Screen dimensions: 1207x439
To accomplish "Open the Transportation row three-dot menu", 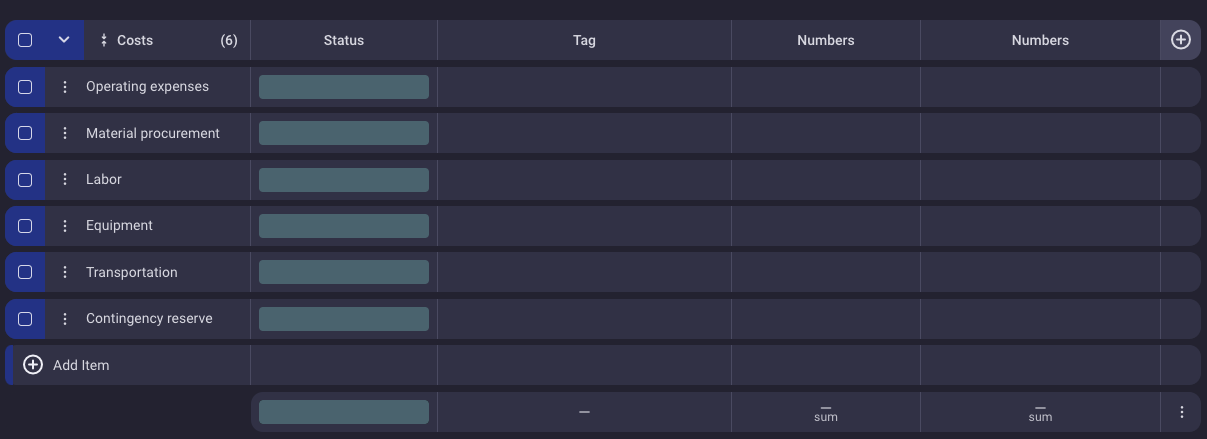I will pyautogui.click(x=65, y=272).
